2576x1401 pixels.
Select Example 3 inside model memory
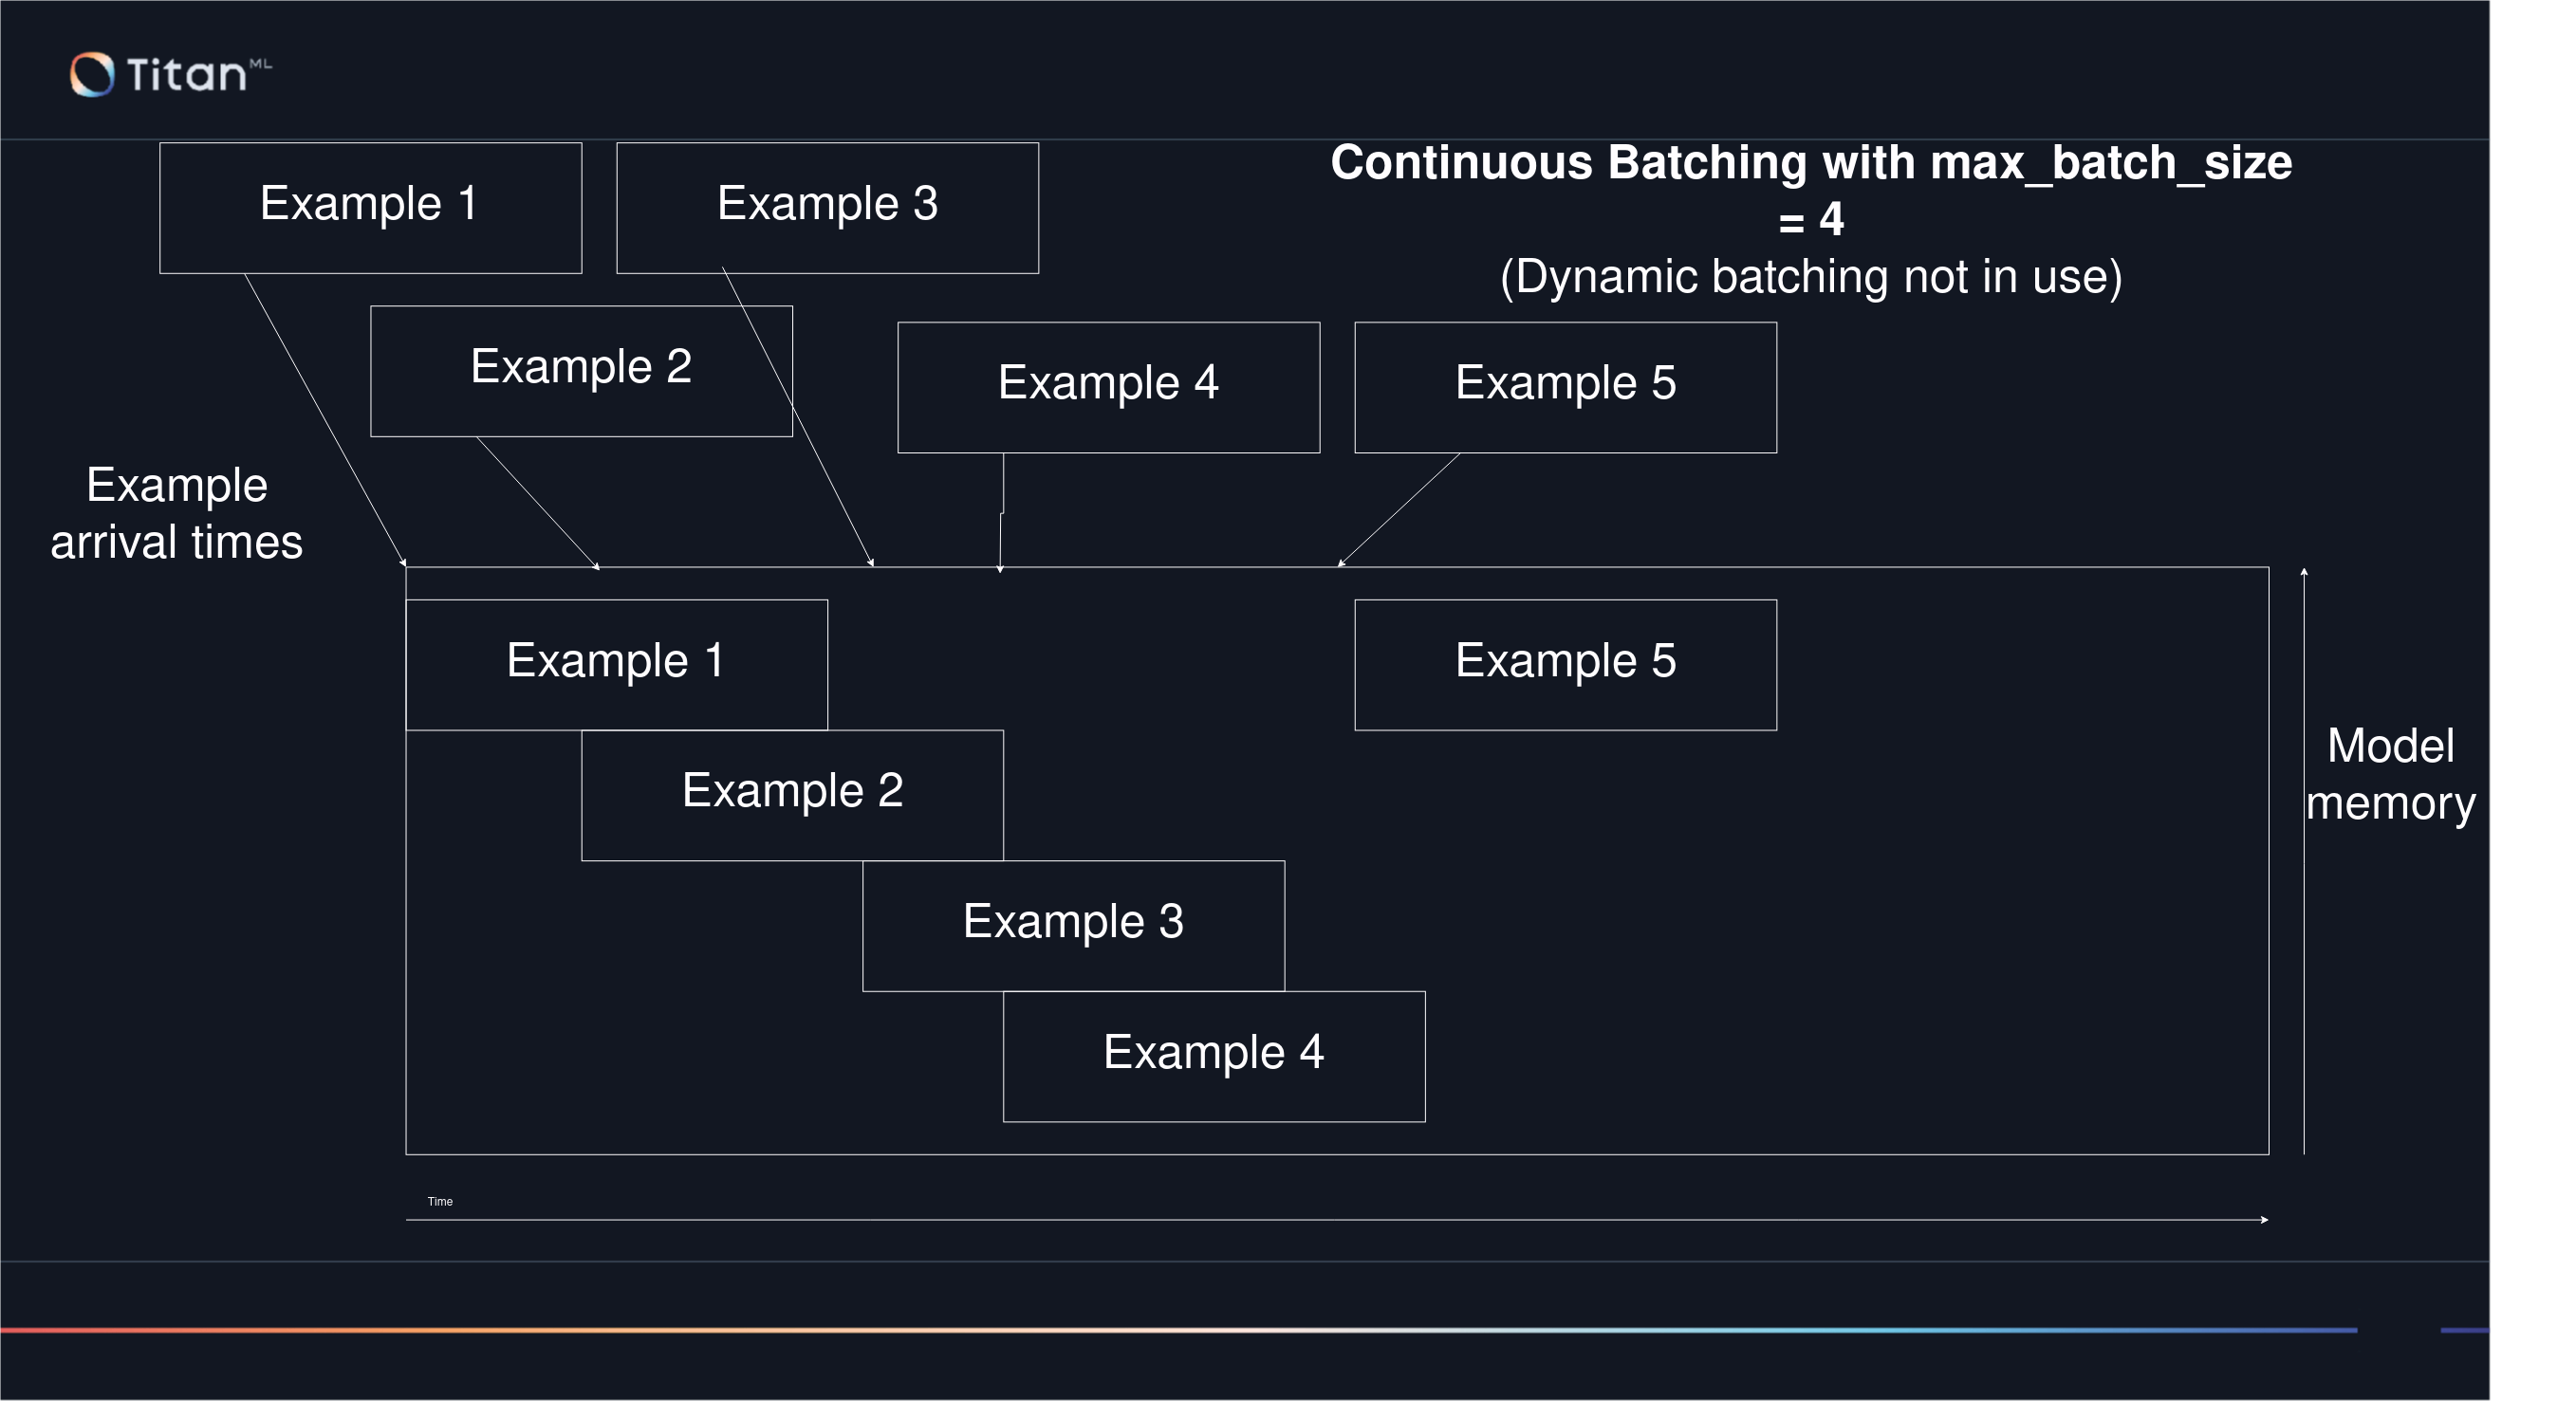click(x=1073, y=925)
